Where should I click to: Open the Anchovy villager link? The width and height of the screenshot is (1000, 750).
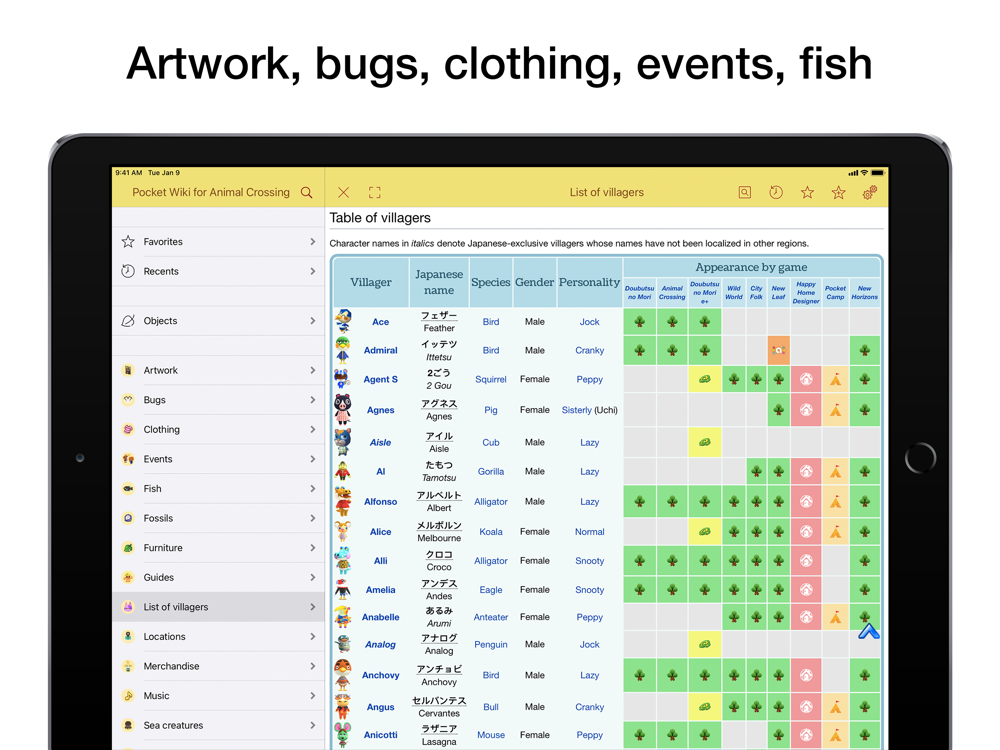pyautogui.click(x=381, y=675)
